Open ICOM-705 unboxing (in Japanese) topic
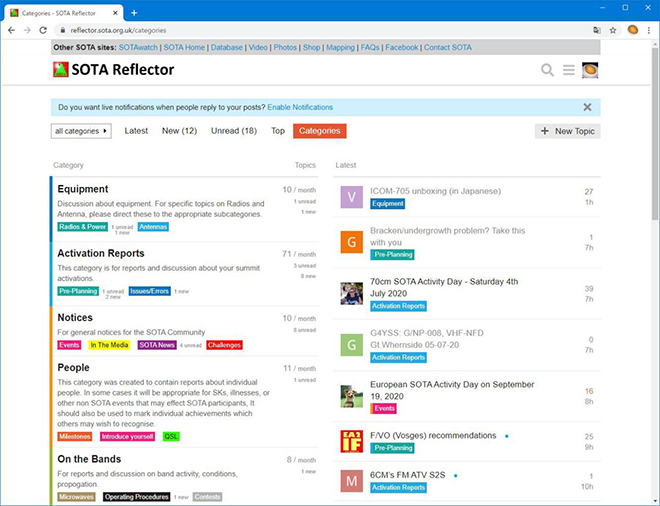Screen dimensions: 660x506 pyautogui.click(x=435, y=191)
